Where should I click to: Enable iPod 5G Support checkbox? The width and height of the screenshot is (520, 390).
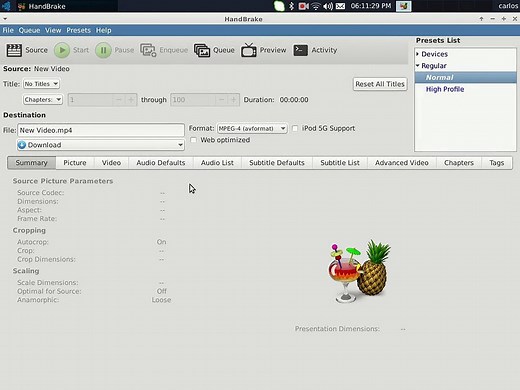point(295,128)
